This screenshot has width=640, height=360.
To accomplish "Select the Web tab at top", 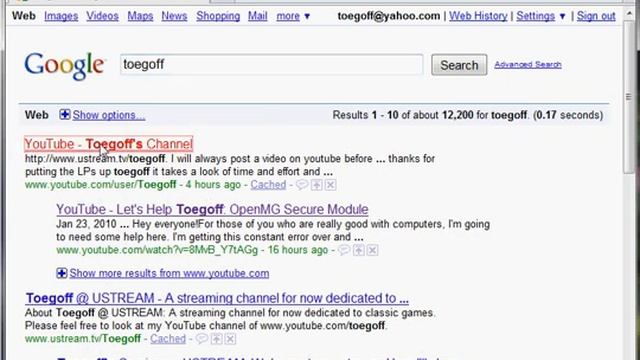I will 24,16.
